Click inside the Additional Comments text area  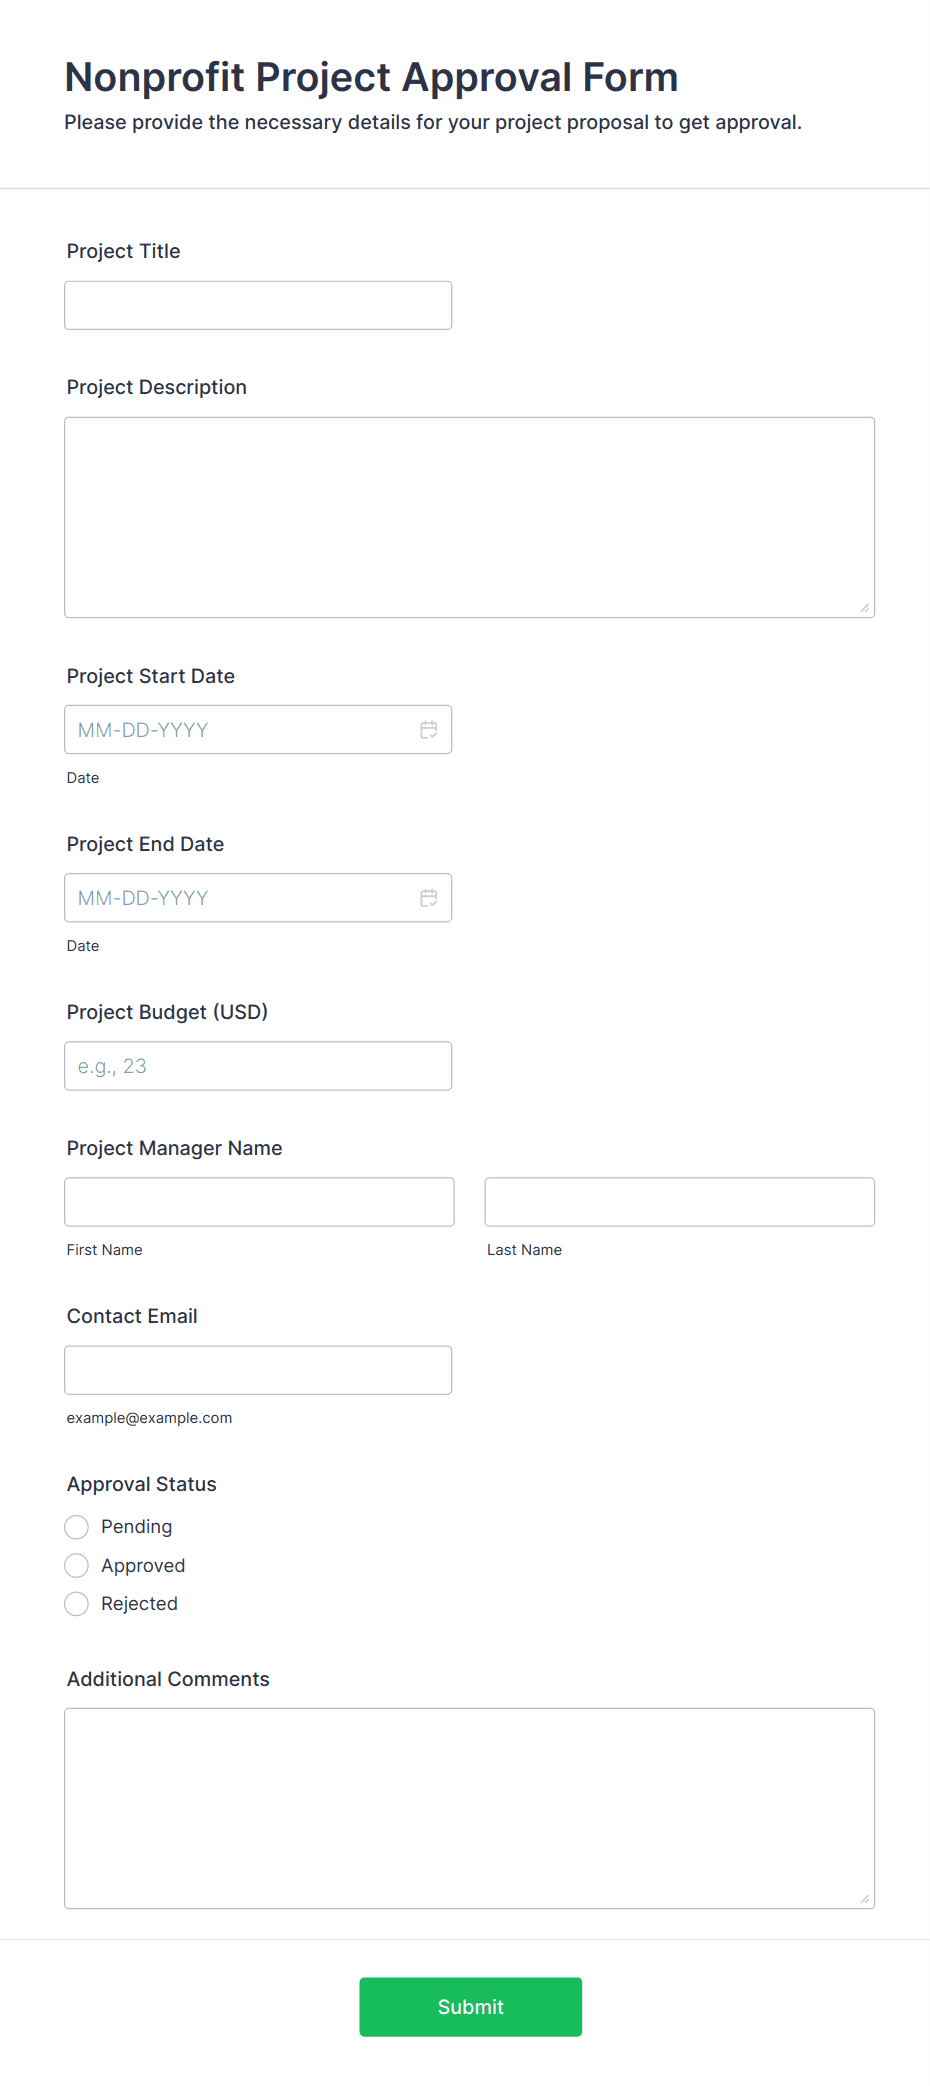[470, 1808]
